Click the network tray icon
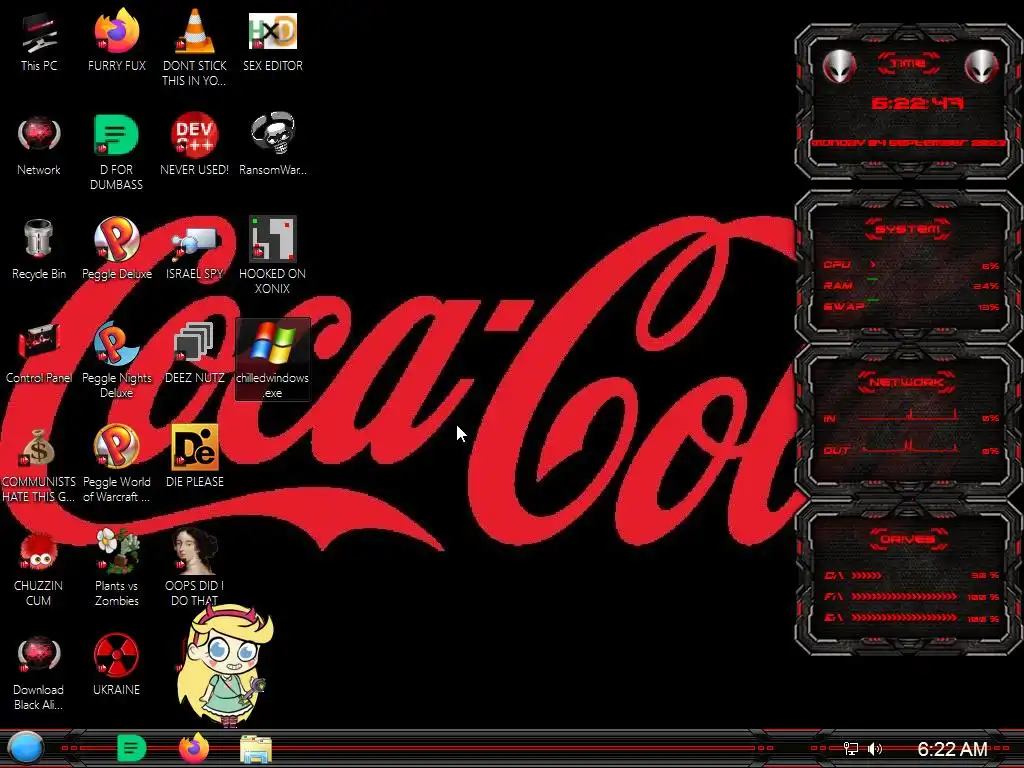 point(850,748)
